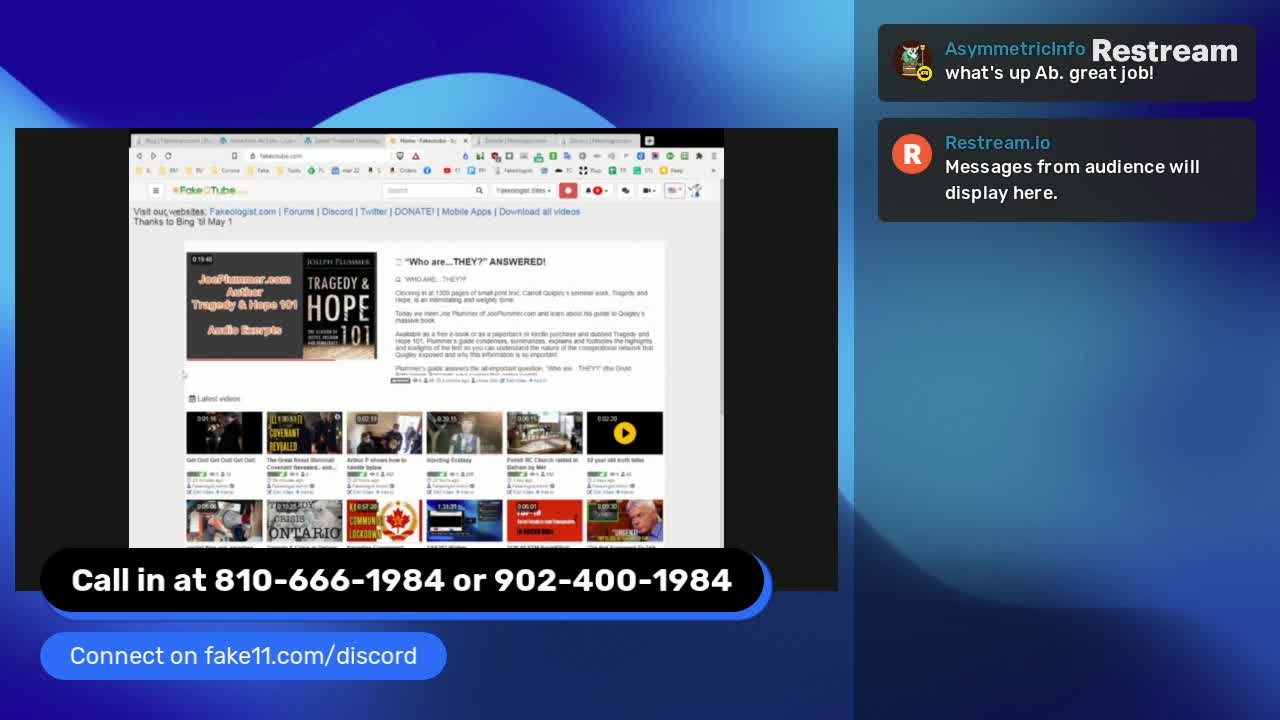
Task: Expand the language flag dropdown
Action: coord(674,190)
